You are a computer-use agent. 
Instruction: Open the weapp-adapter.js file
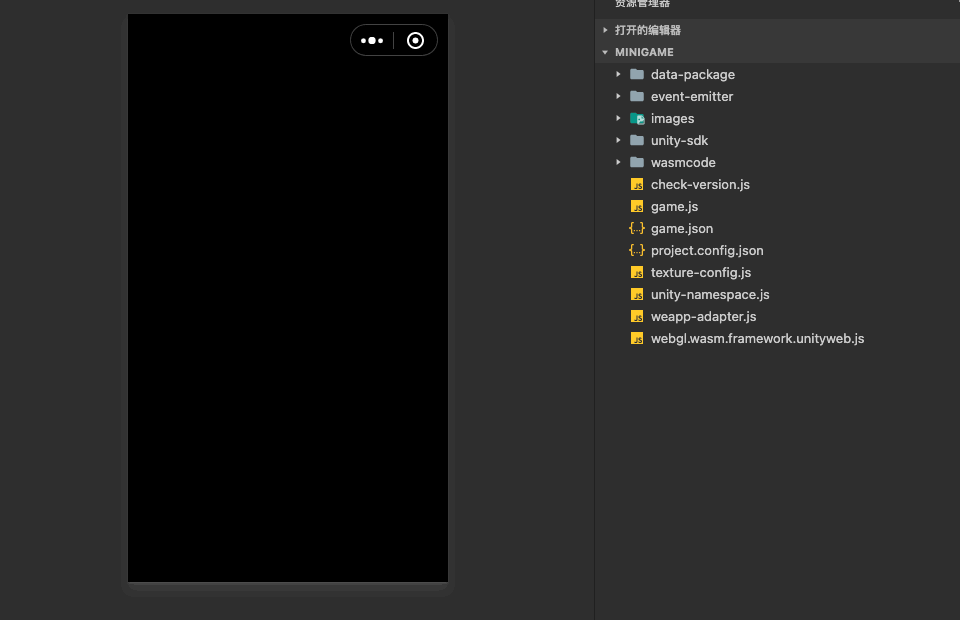(x=703, y=317)
